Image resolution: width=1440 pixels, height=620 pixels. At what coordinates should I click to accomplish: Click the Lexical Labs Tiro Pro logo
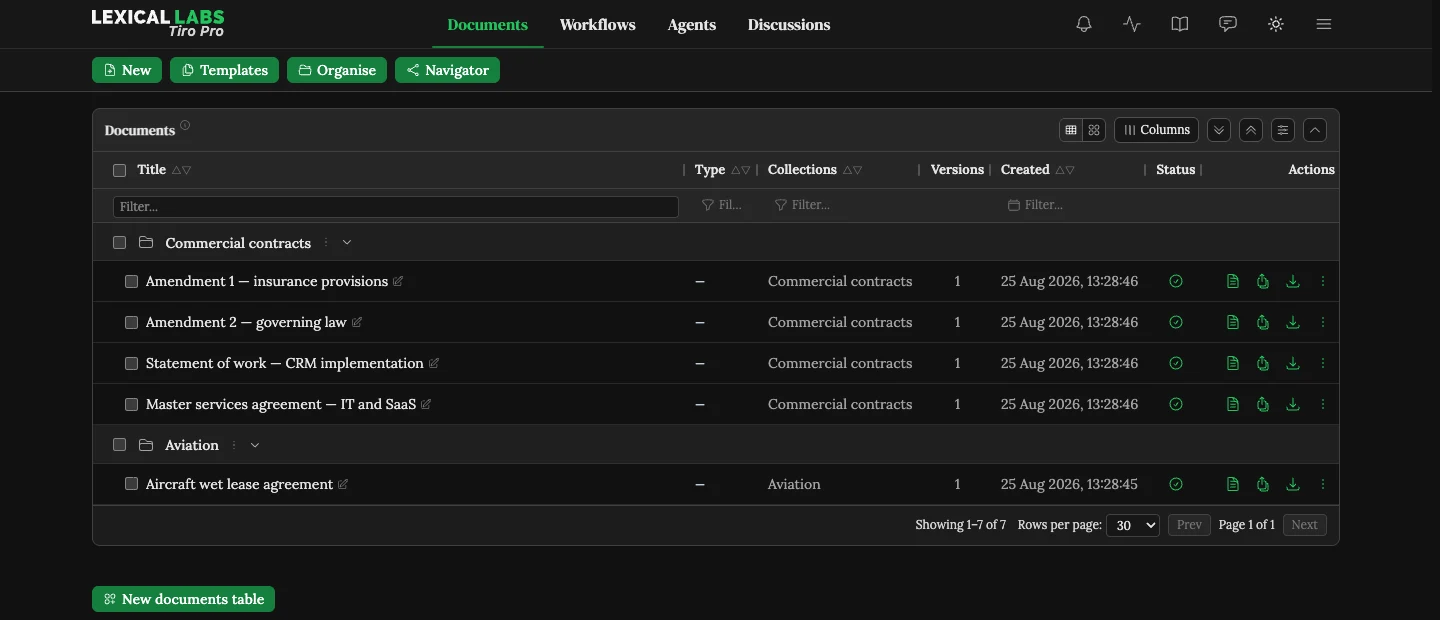[x=158, y=23]
